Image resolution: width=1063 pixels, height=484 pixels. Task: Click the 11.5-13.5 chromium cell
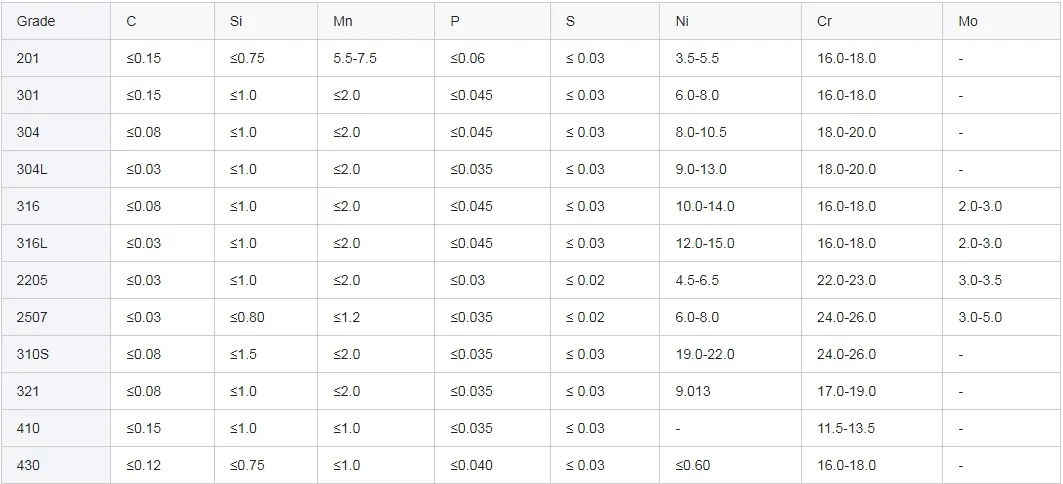[846, 428]
